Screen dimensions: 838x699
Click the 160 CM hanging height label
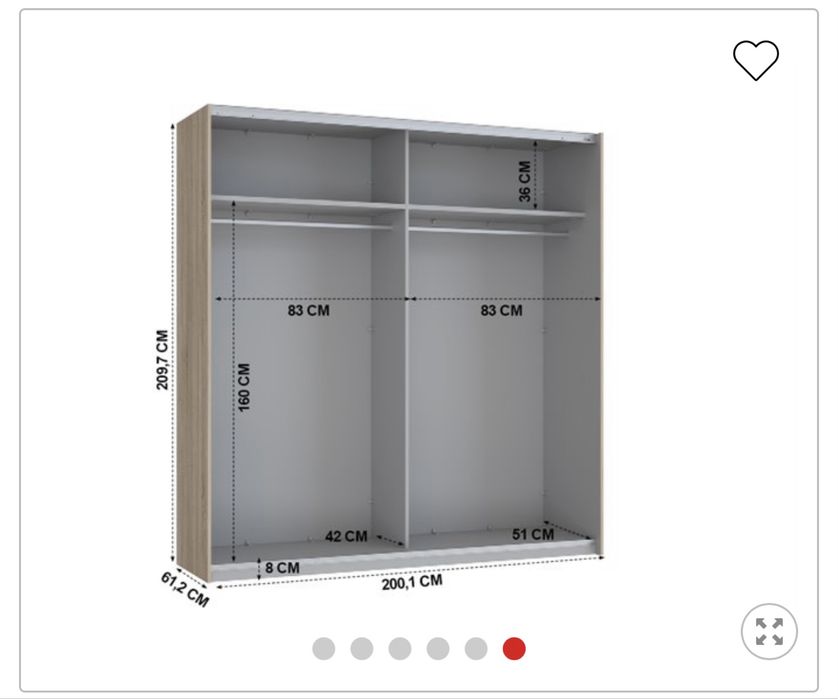point(244,387)
